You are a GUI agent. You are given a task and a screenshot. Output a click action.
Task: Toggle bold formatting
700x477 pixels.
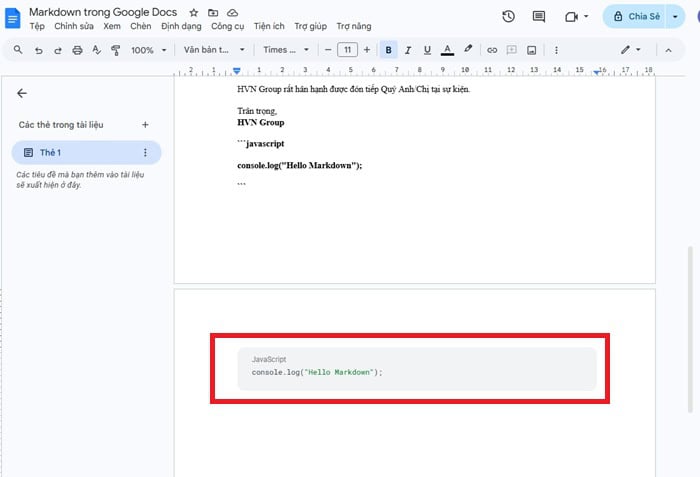click(x=389, y=50)
